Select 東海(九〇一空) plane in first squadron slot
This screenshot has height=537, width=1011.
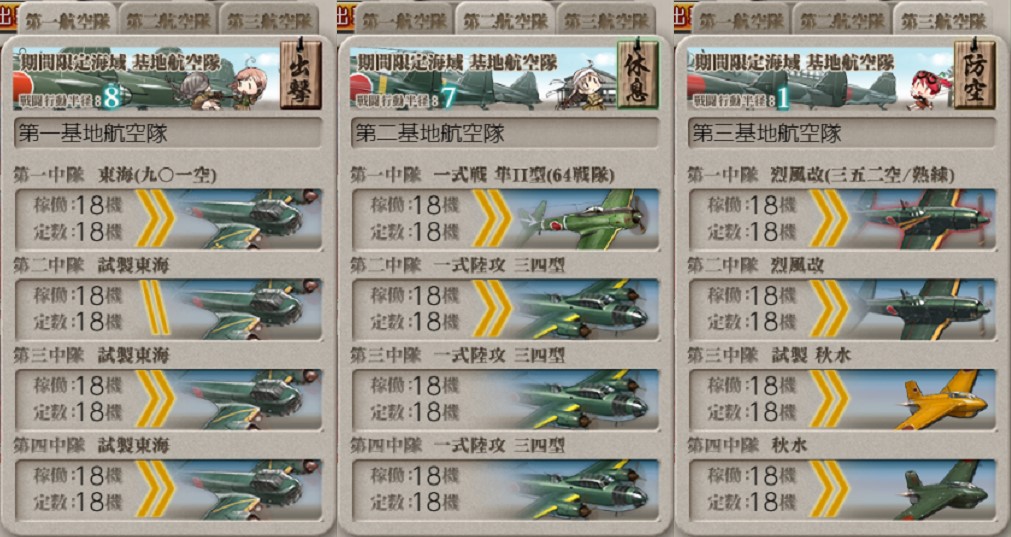point(168,219)
